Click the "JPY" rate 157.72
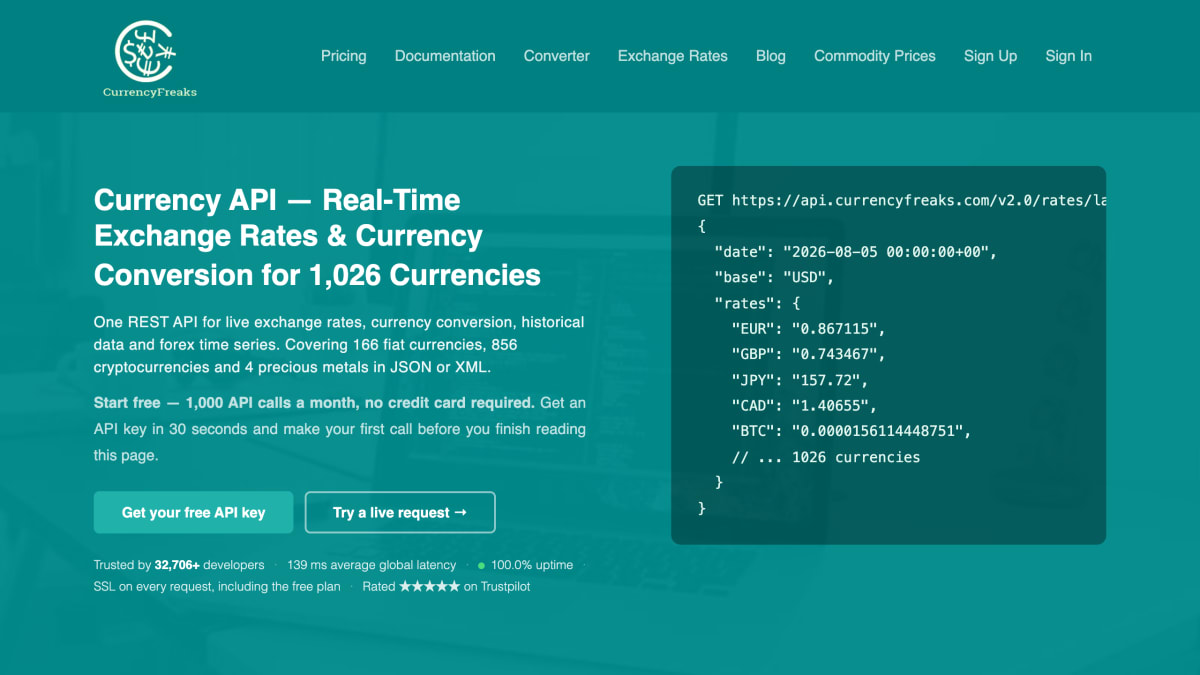The image size is (1200, 675). click(800, 380)
